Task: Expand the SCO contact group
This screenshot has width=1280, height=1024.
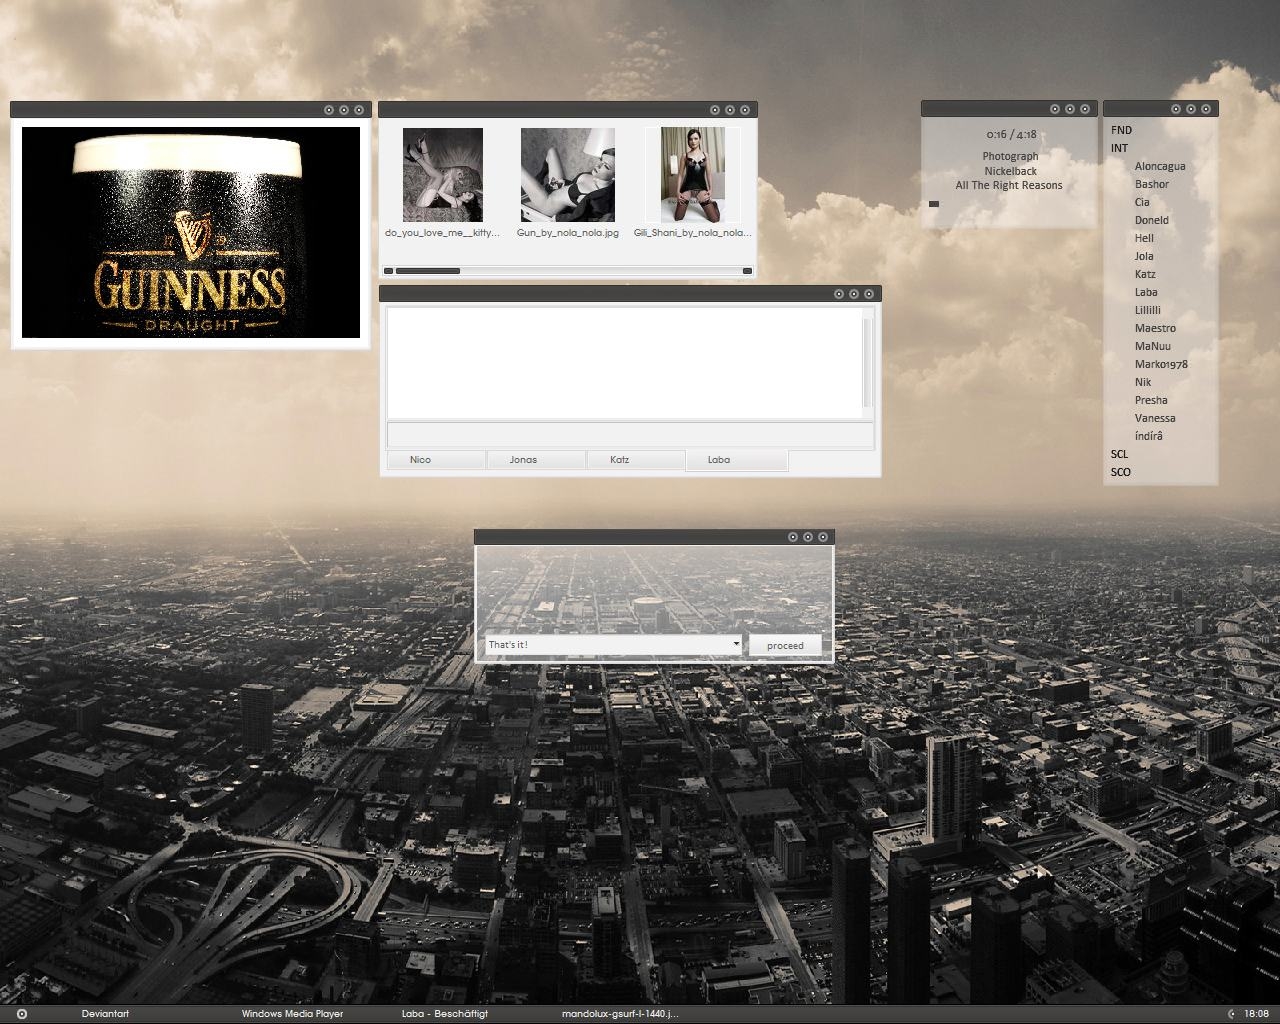Action: (1120, 472)
